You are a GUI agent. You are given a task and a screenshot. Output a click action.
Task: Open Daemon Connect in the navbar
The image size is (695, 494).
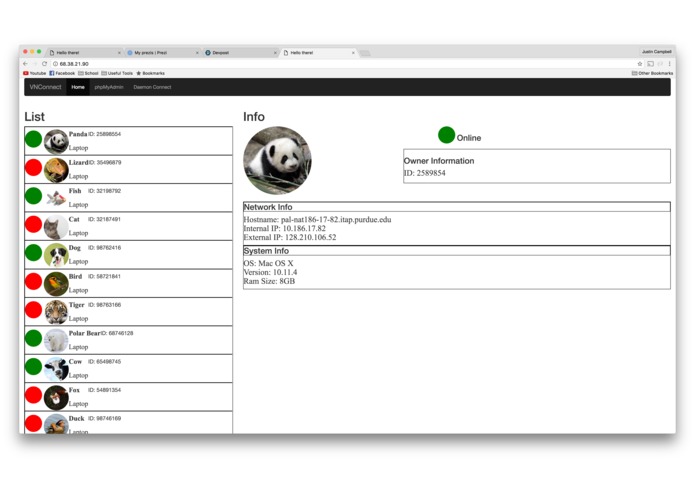coord(152,87)
